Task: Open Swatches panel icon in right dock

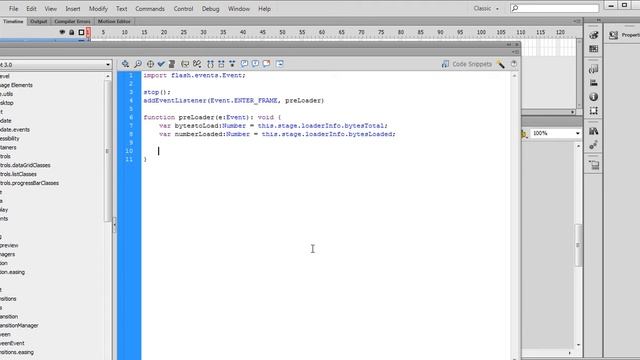Action: 593,49
